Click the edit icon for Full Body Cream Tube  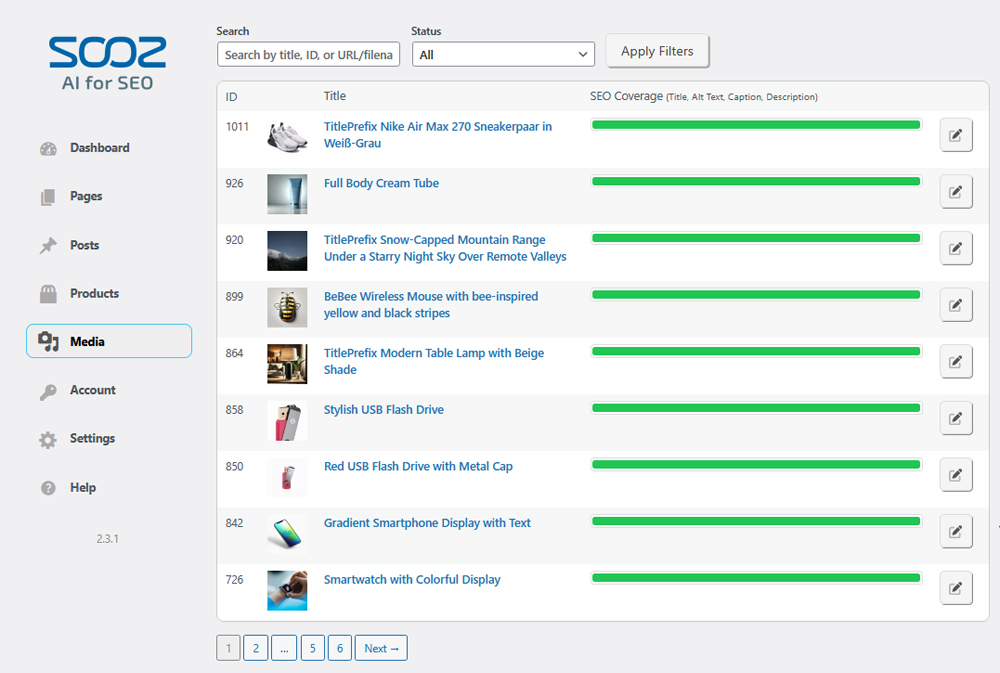click(956, 192)
